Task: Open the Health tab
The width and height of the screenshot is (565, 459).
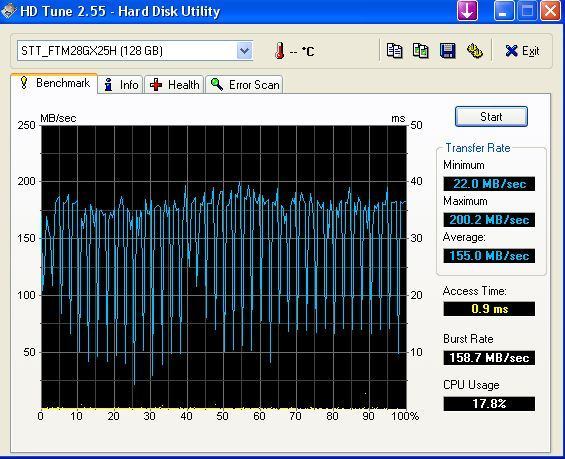Action: pyautogui.click(x=174, y=85)
